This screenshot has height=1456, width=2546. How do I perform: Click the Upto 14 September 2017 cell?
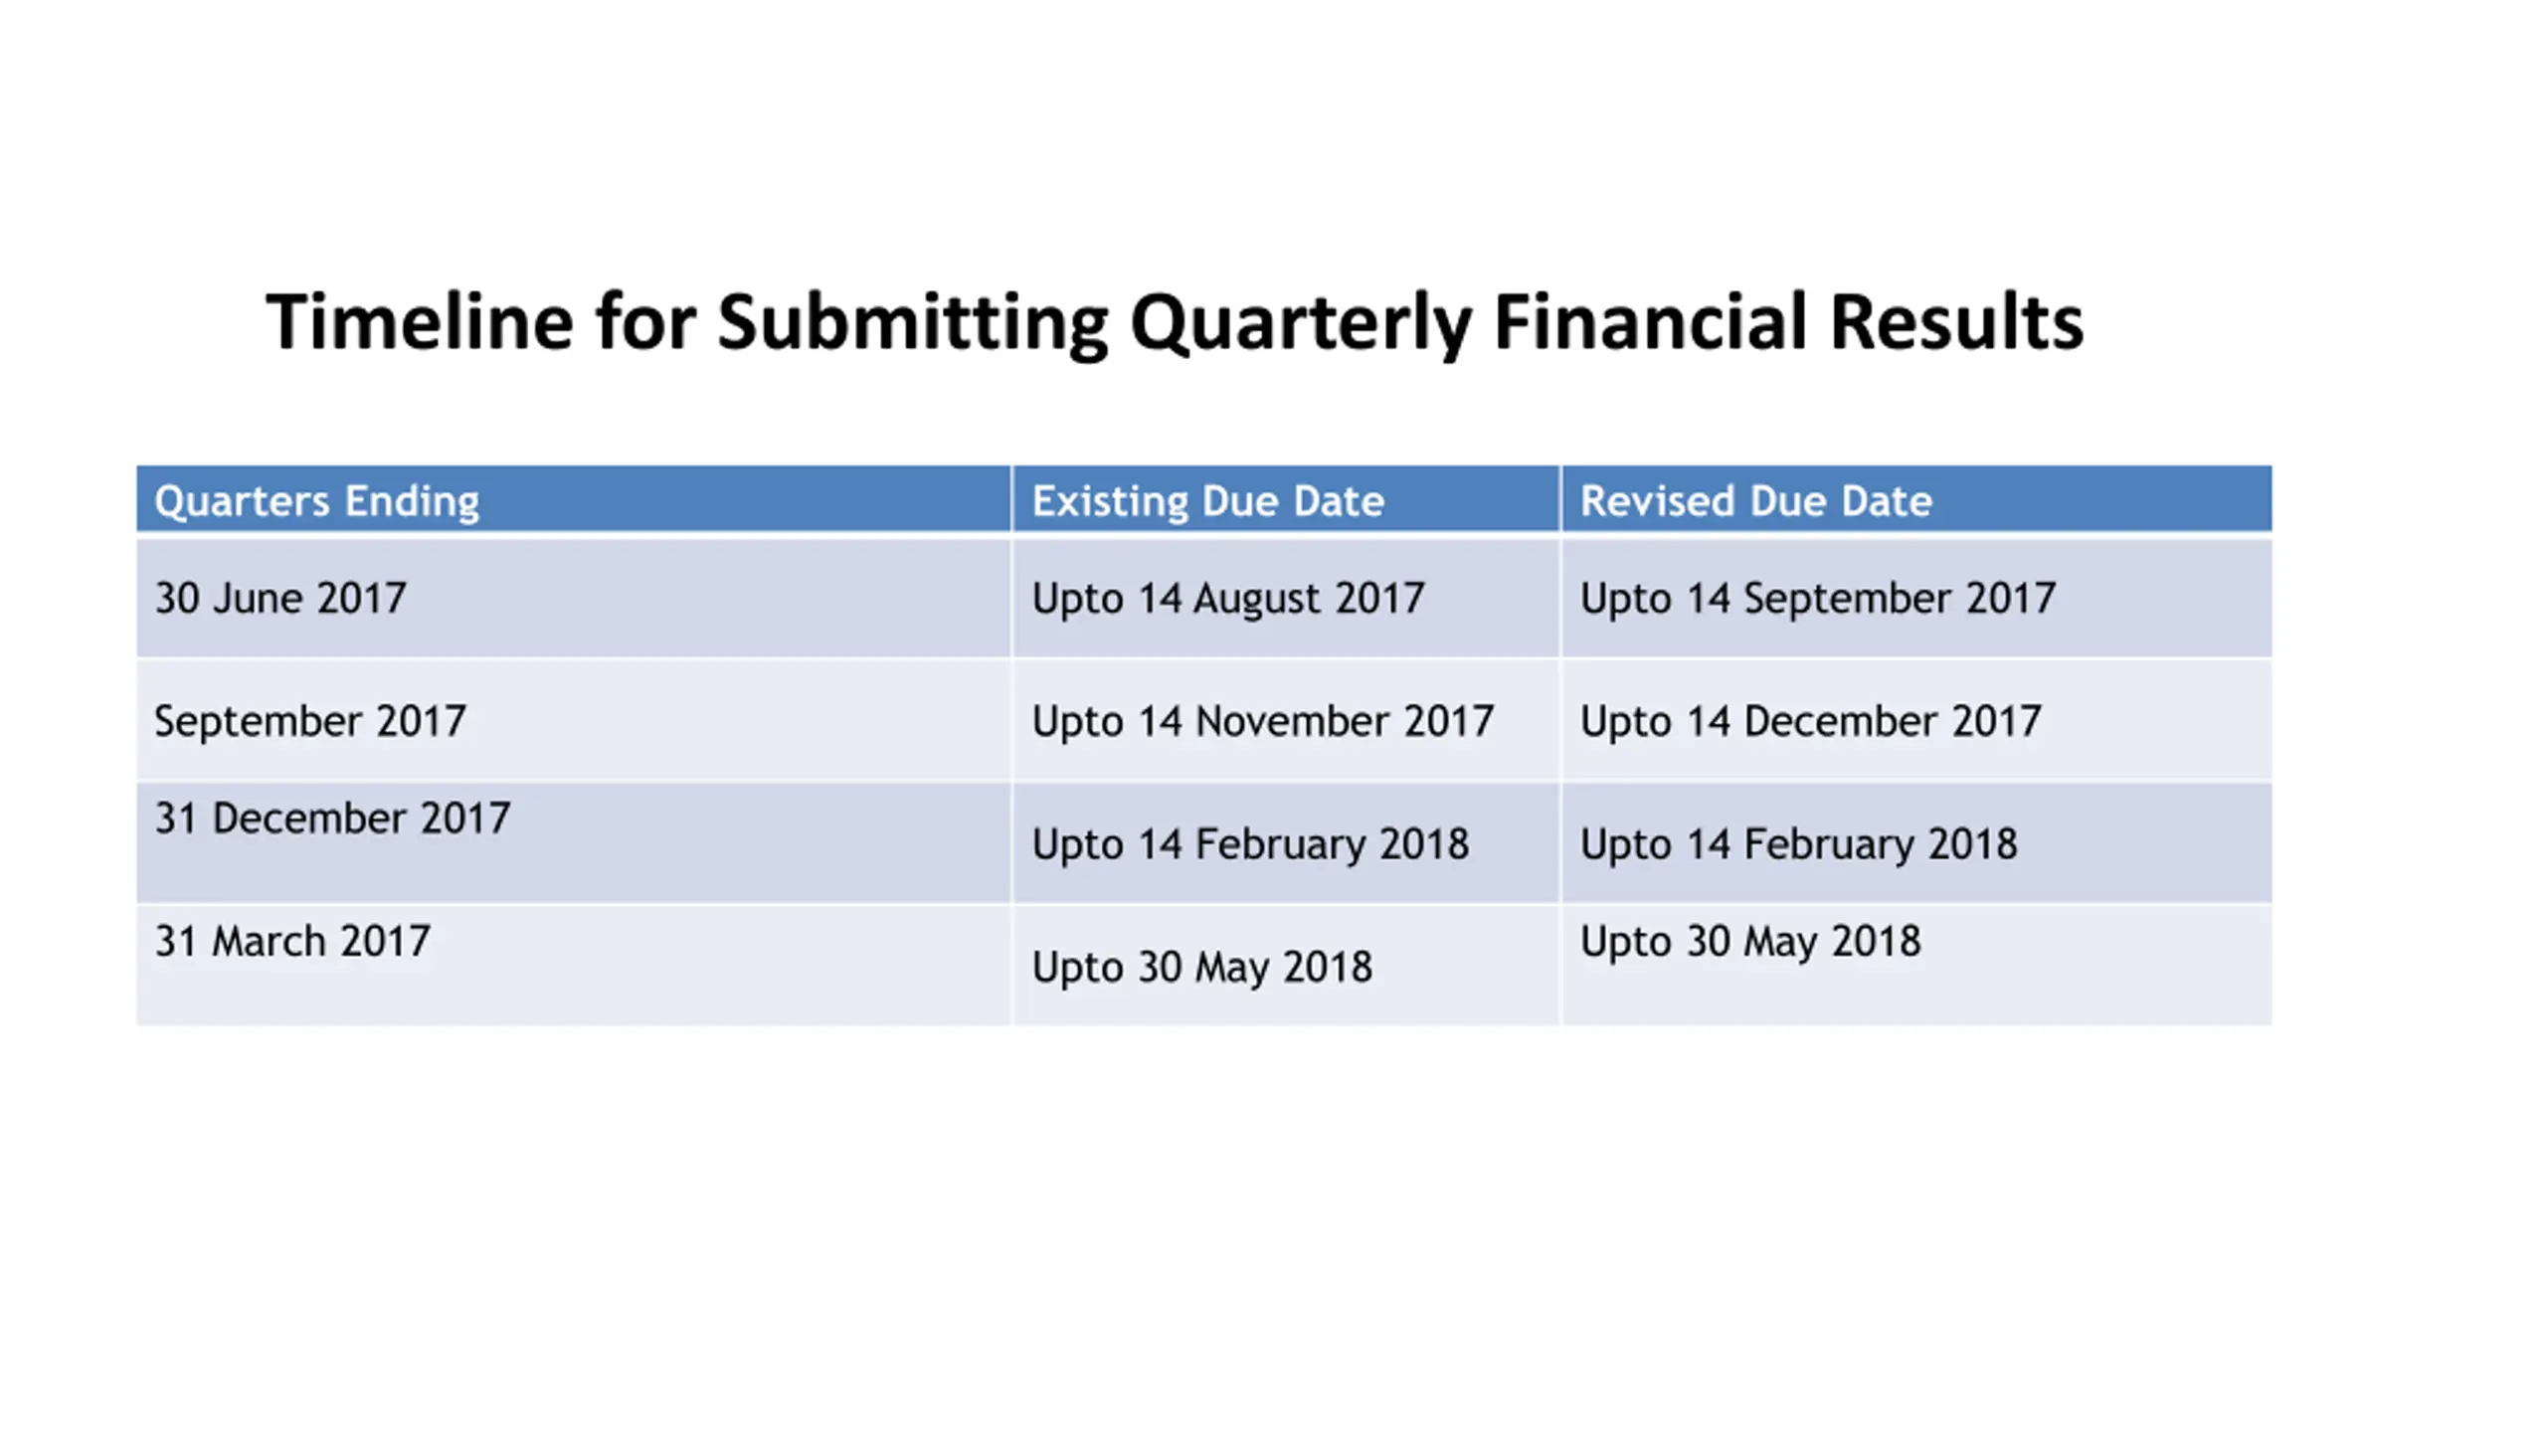(x=1917, y=598)
